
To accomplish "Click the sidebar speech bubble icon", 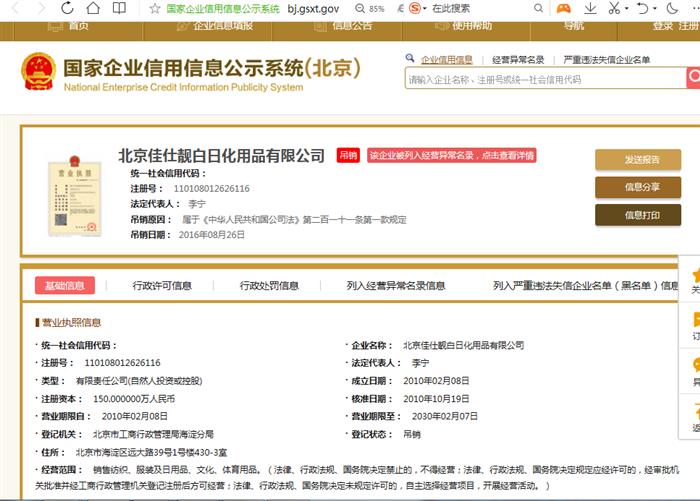I will (696, 364).
